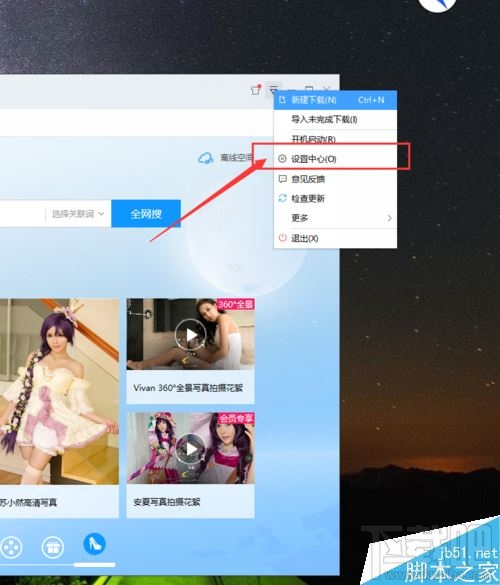This screenshot has height=585, width=500.
Task: Click the red power icon beside 退出
Action: (x=282, y=238)
